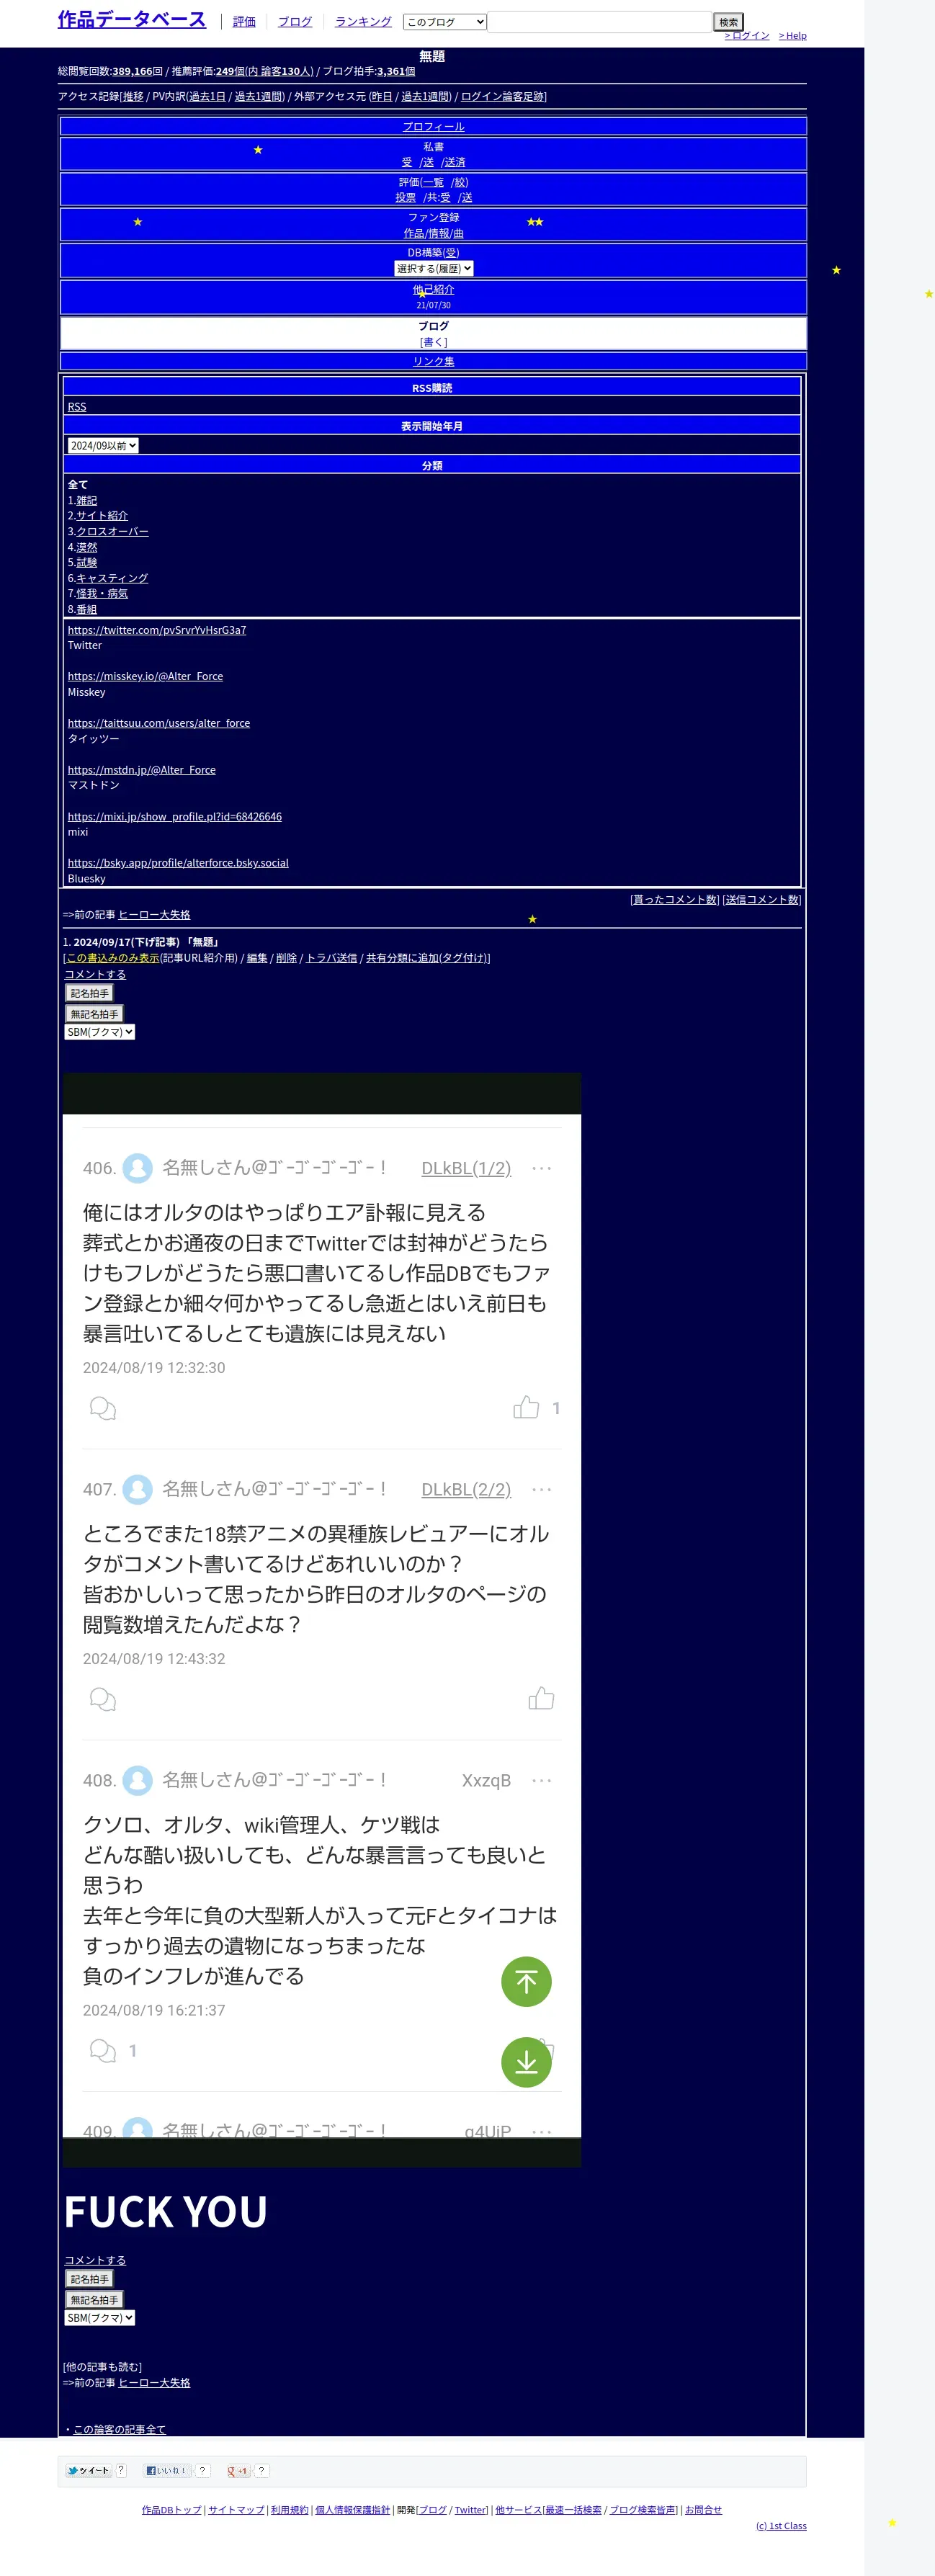Click into the header search text field

tap(600, 21)
